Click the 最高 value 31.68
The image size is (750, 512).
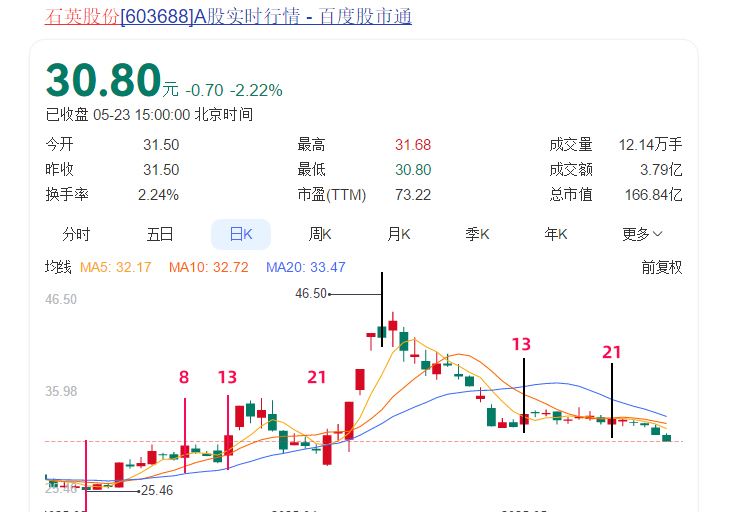pos(413,145)
